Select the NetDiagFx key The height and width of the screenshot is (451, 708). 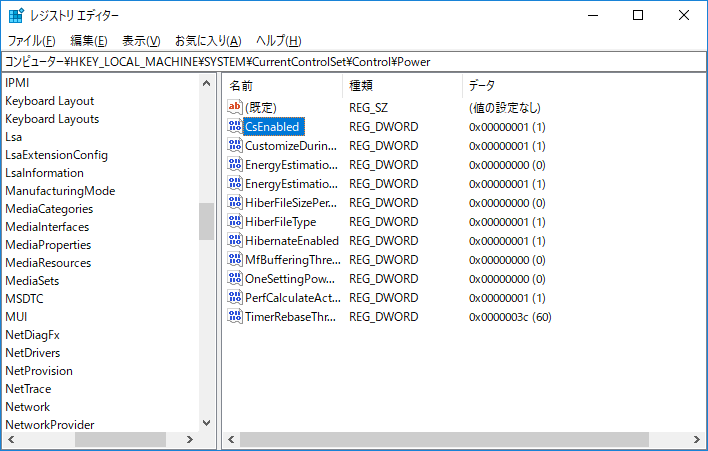click(33, 335)
